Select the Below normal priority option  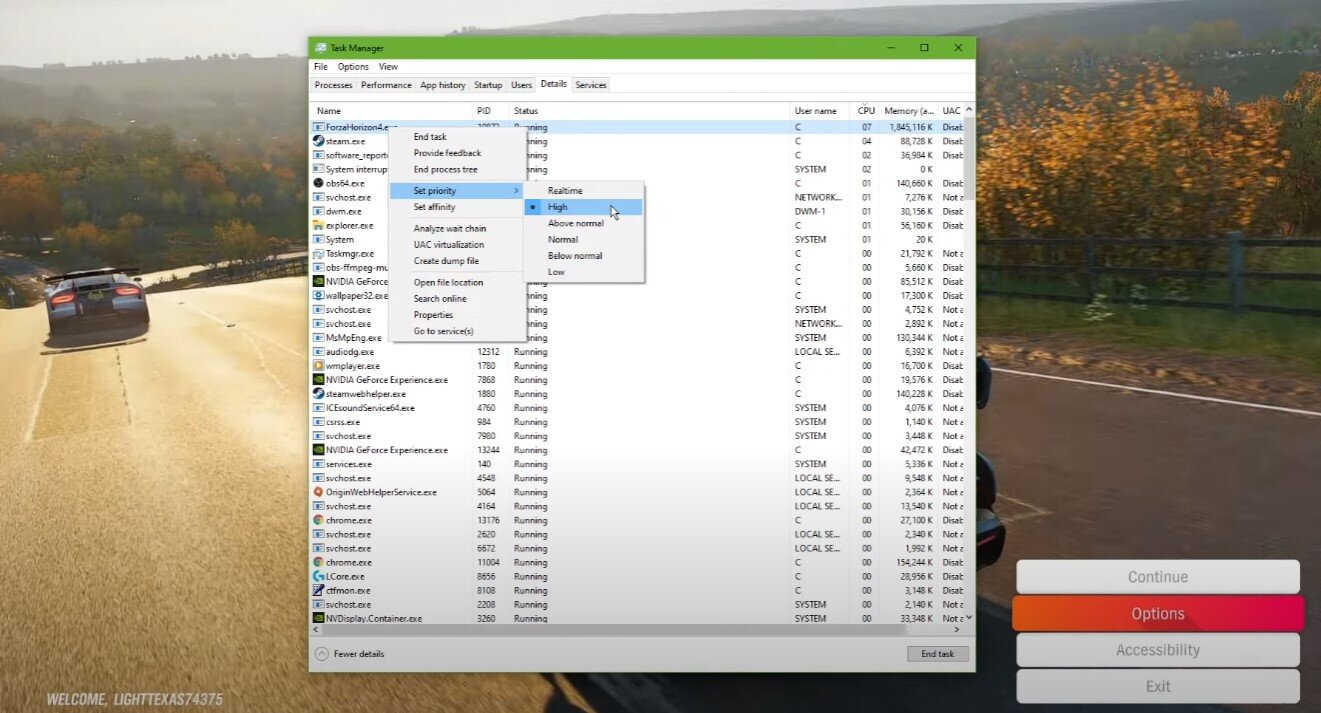pos(575,256)
